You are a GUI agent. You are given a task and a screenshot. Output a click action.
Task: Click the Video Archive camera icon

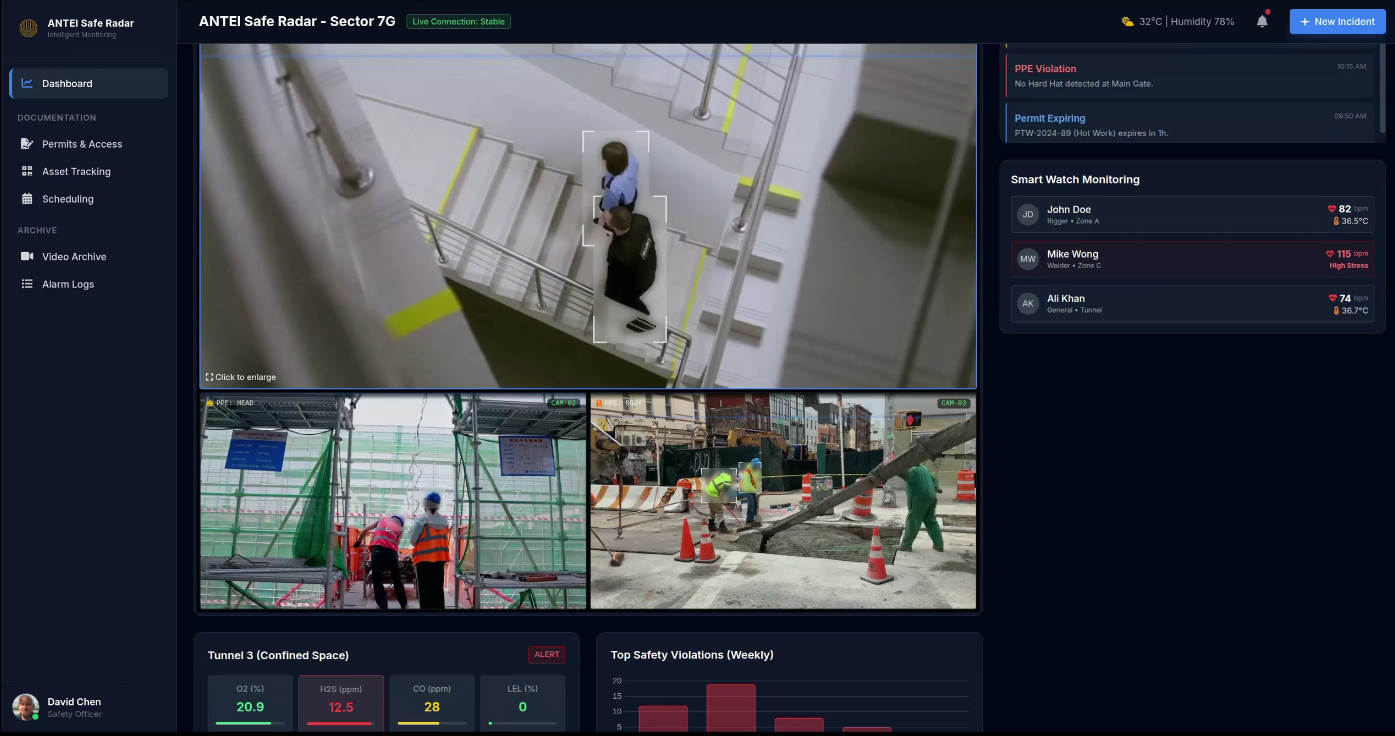[x=27, y=257]
